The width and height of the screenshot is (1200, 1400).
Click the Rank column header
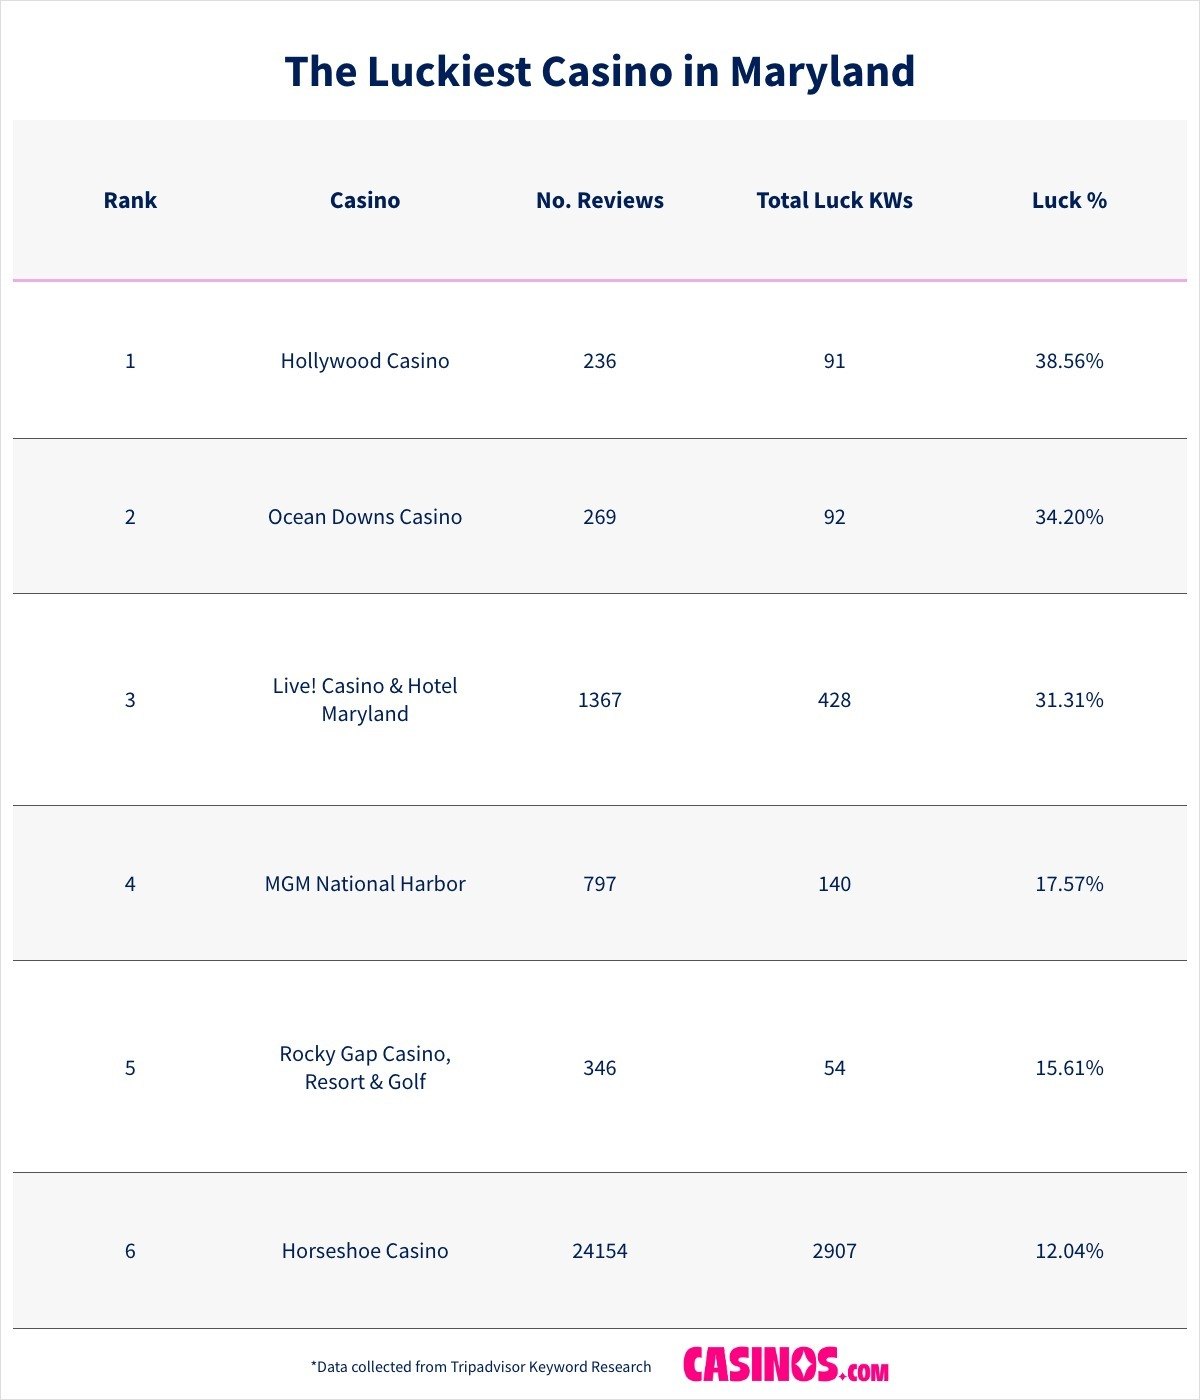tap(130, 200)
